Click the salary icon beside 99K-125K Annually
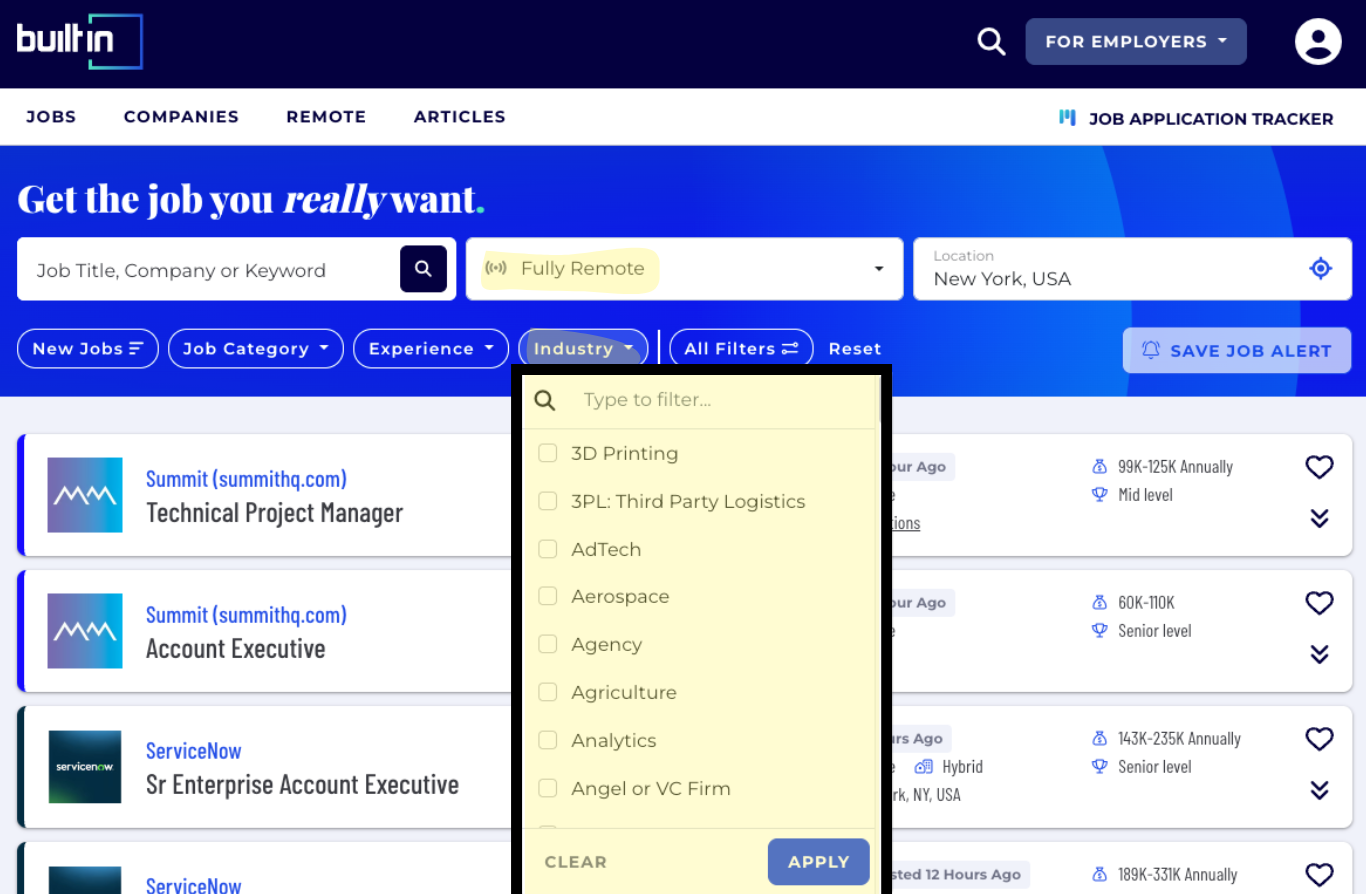 click(x=1100, y=467)
